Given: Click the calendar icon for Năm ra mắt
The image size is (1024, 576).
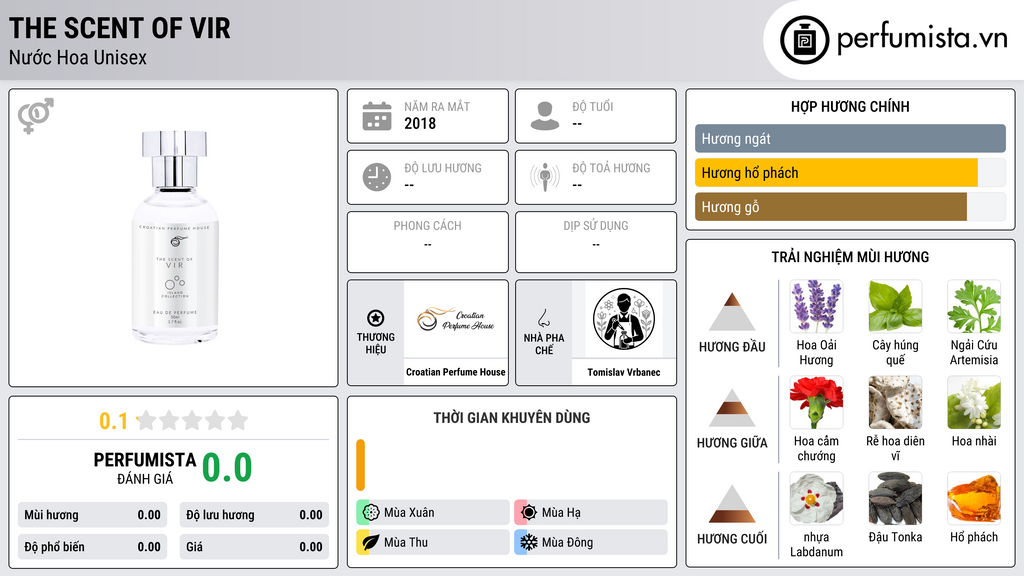Looking at the screenshot, I should point(377,116).
